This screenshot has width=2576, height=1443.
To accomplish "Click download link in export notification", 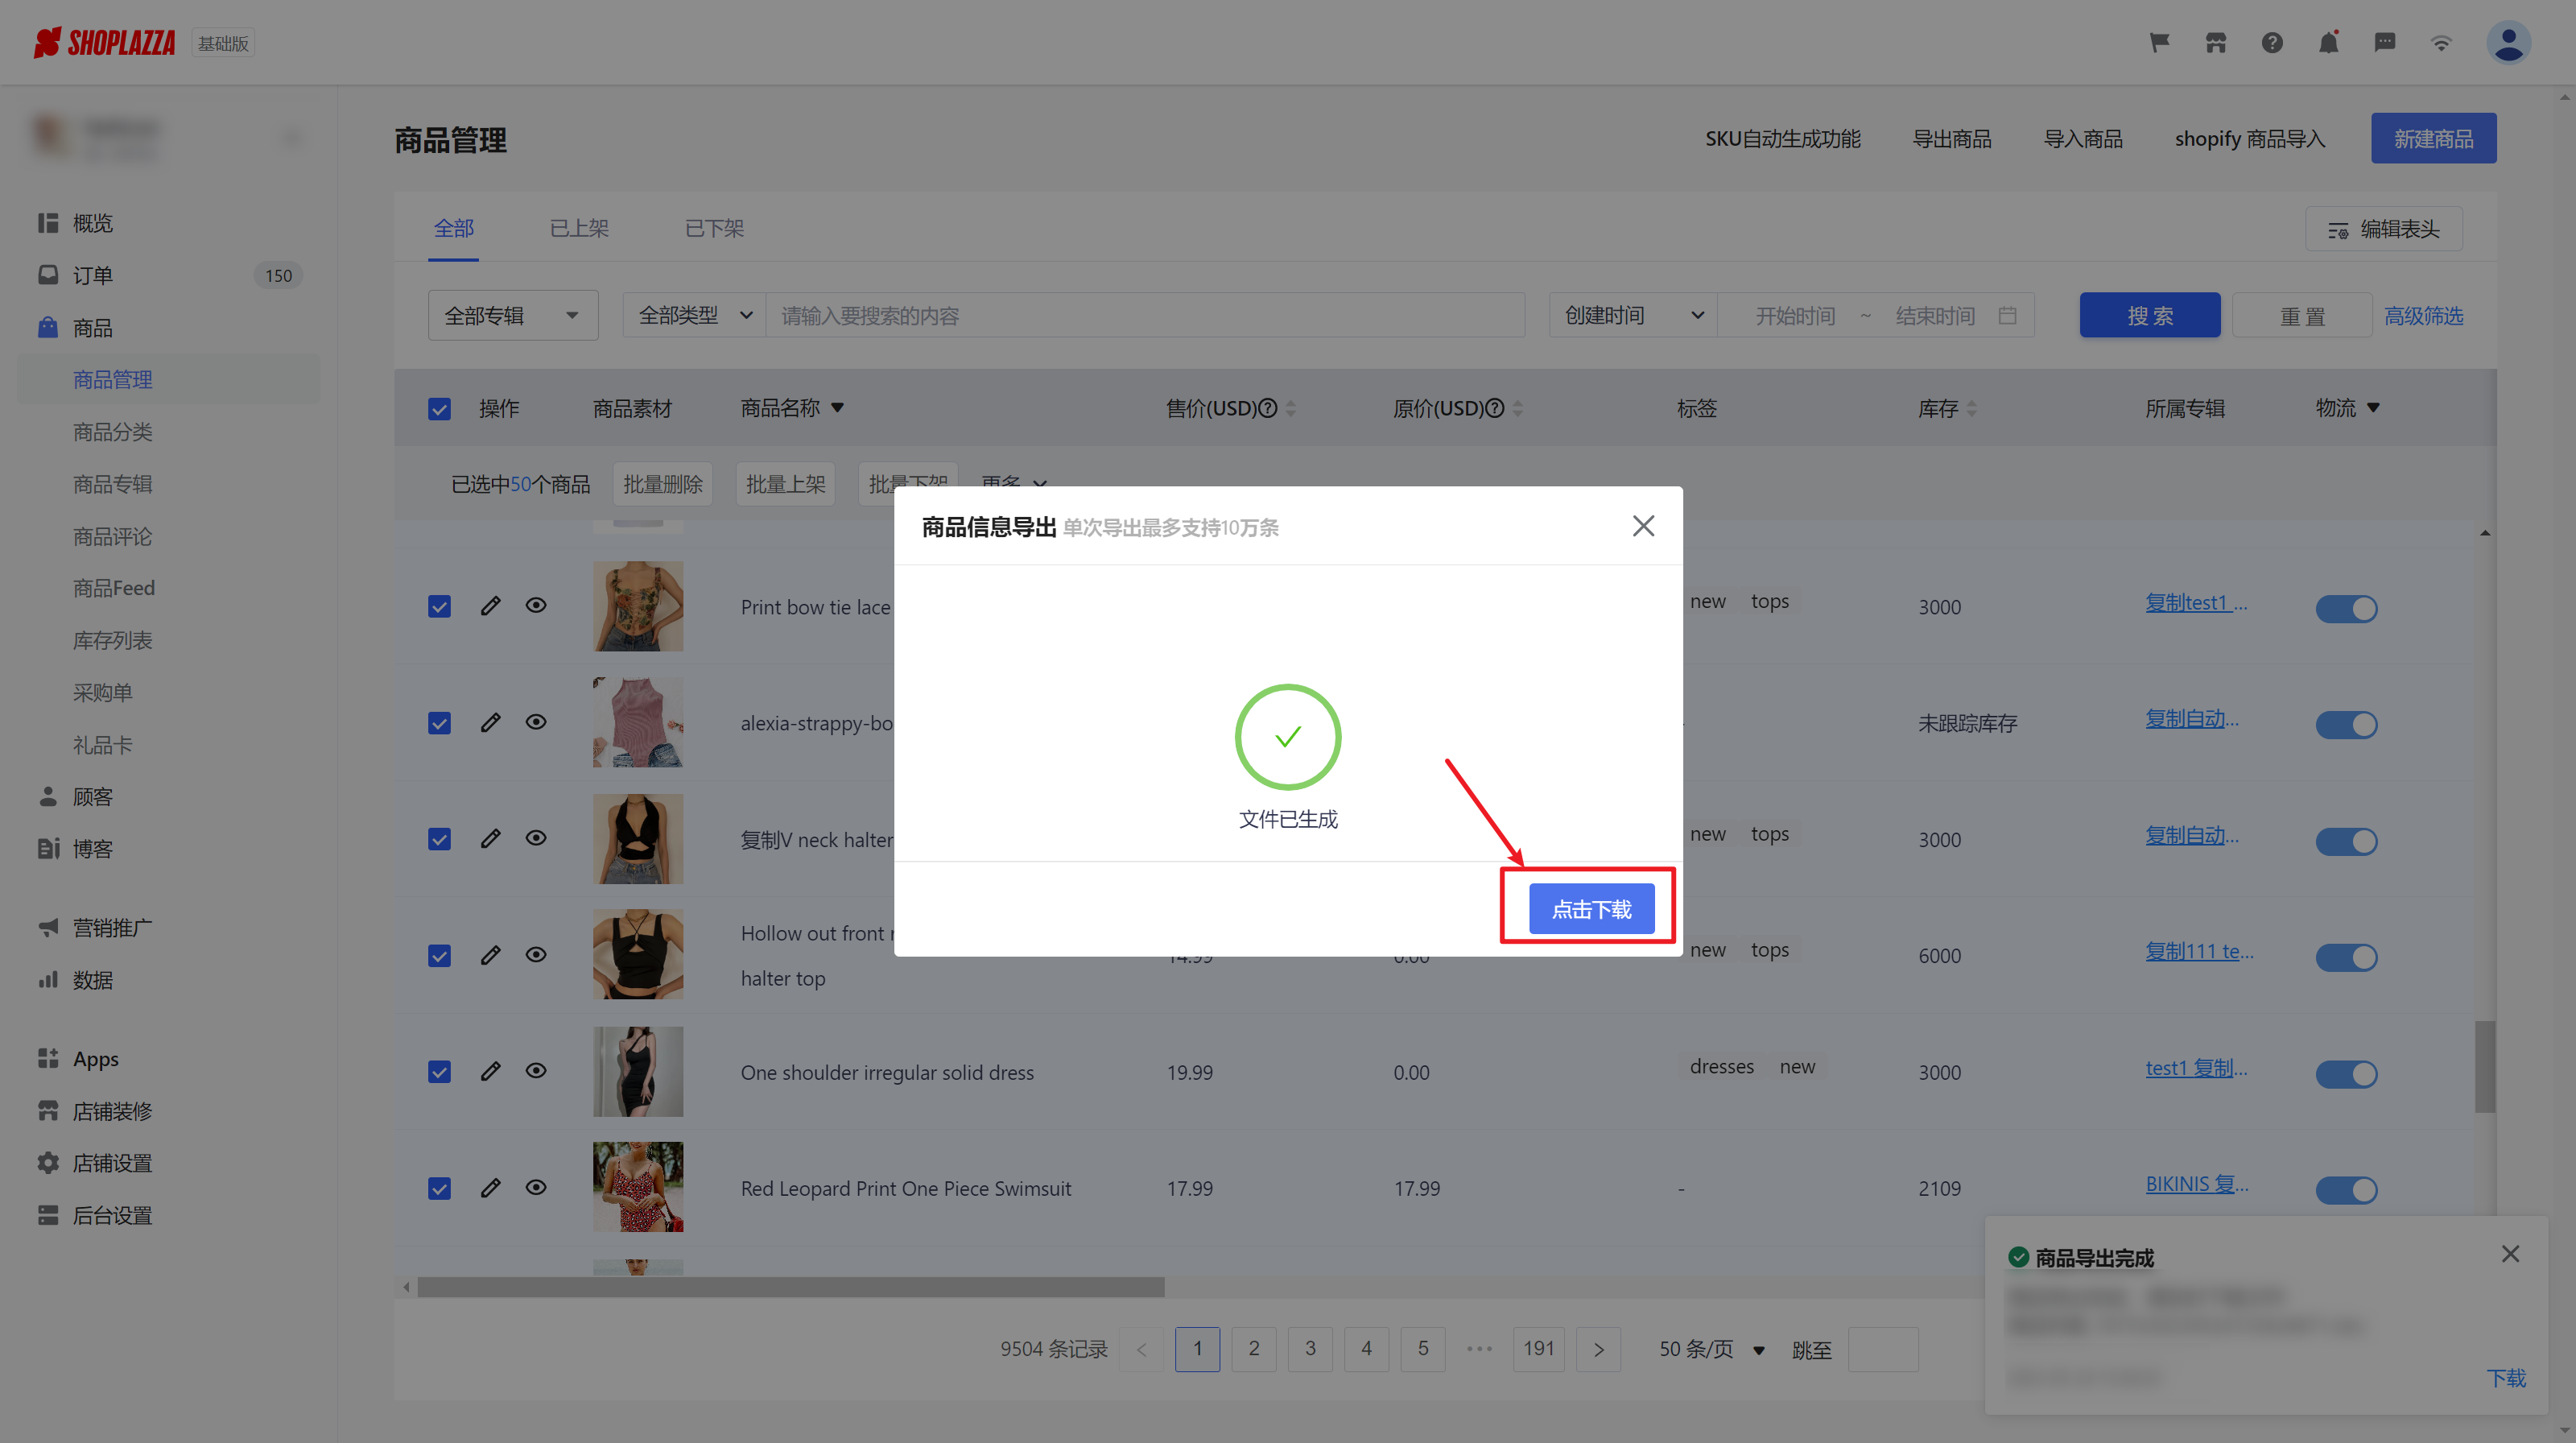I will tap(2506, 1378).
